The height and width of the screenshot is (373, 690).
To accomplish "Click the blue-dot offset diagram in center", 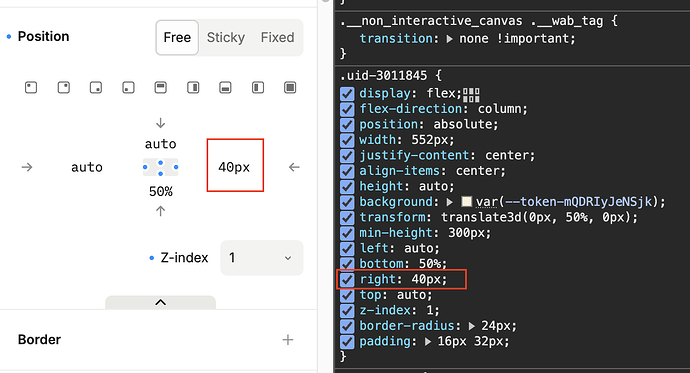I will tap(161, 167).
